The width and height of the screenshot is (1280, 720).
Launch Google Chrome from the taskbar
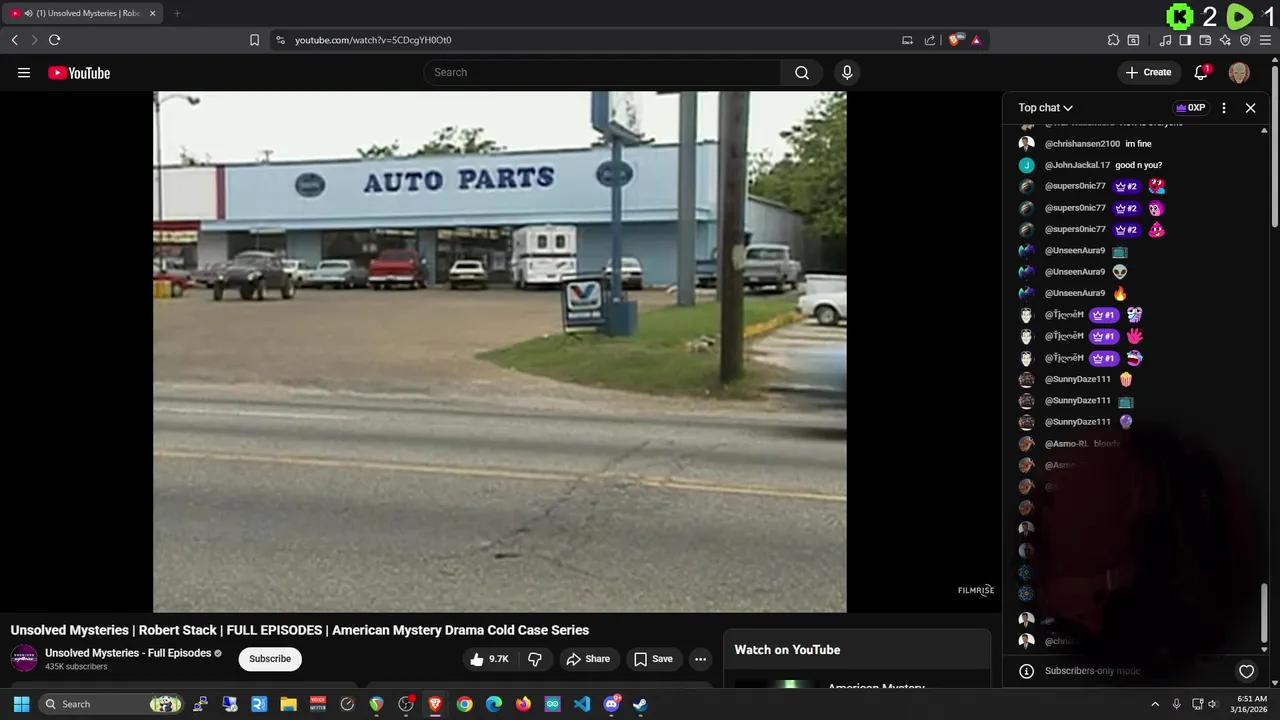coord(464,704)
